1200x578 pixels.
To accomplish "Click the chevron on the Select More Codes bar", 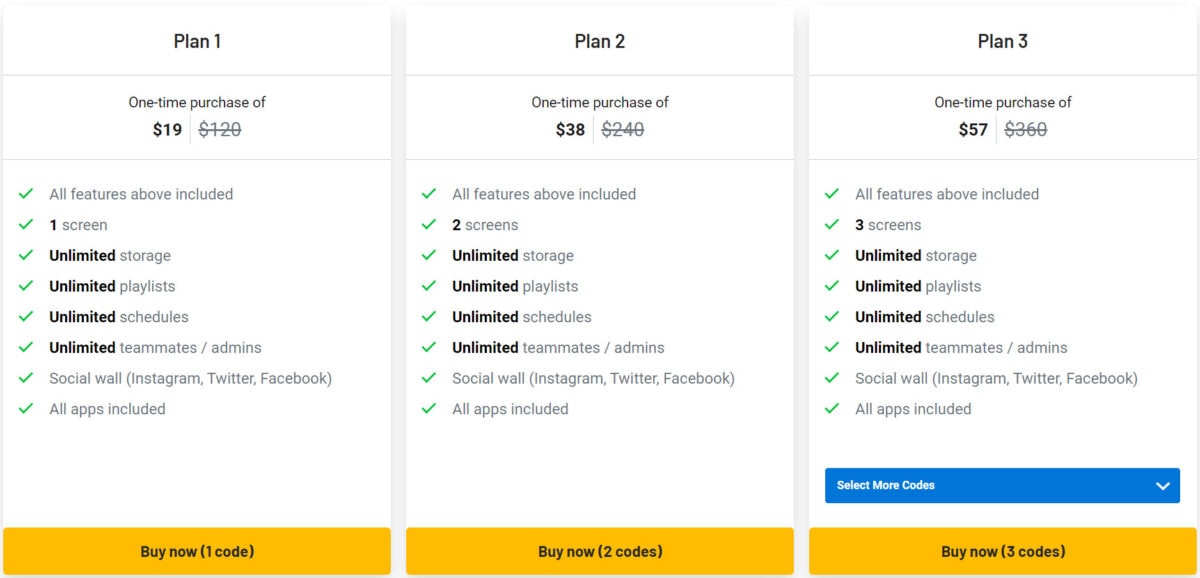I will (1162, 485).
